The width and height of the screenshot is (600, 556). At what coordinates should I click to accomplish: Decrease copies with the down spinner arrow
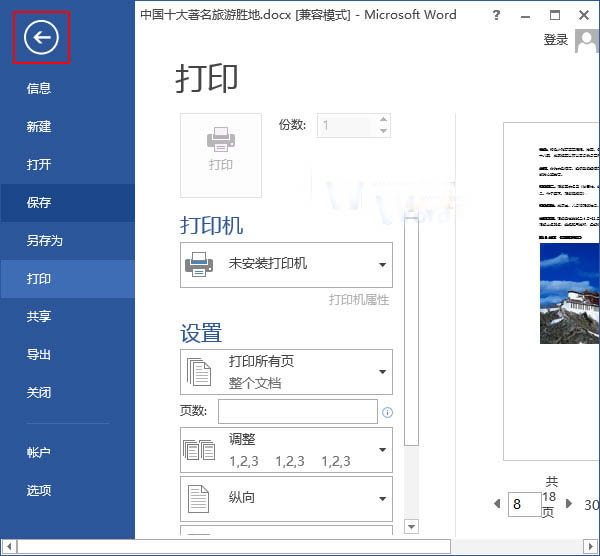(383, 131)
